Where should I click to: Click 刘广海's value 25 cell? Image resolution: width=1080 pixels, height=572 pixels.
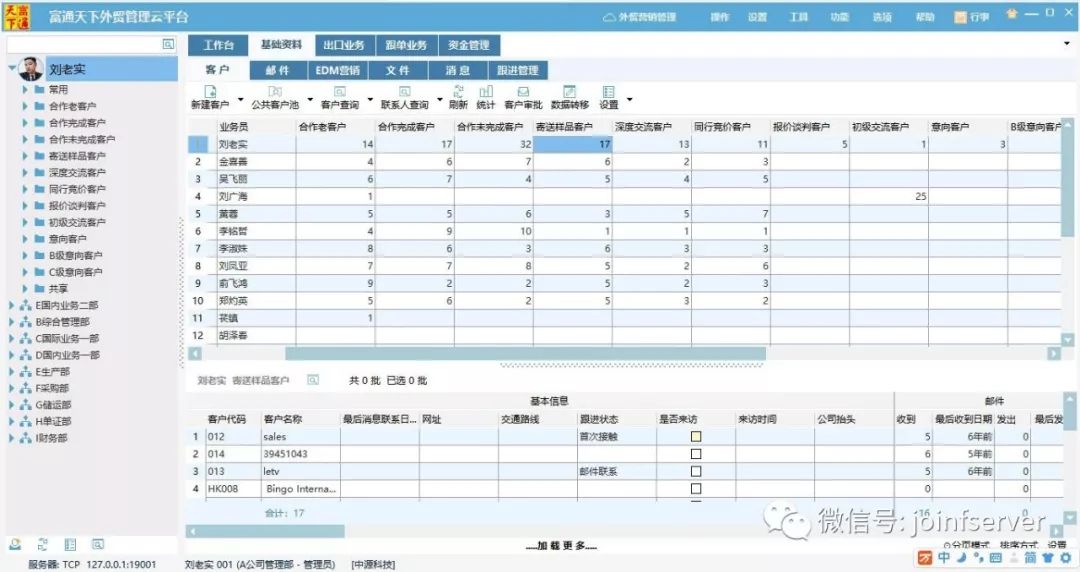pyautogui.click(x=889, y=196)
